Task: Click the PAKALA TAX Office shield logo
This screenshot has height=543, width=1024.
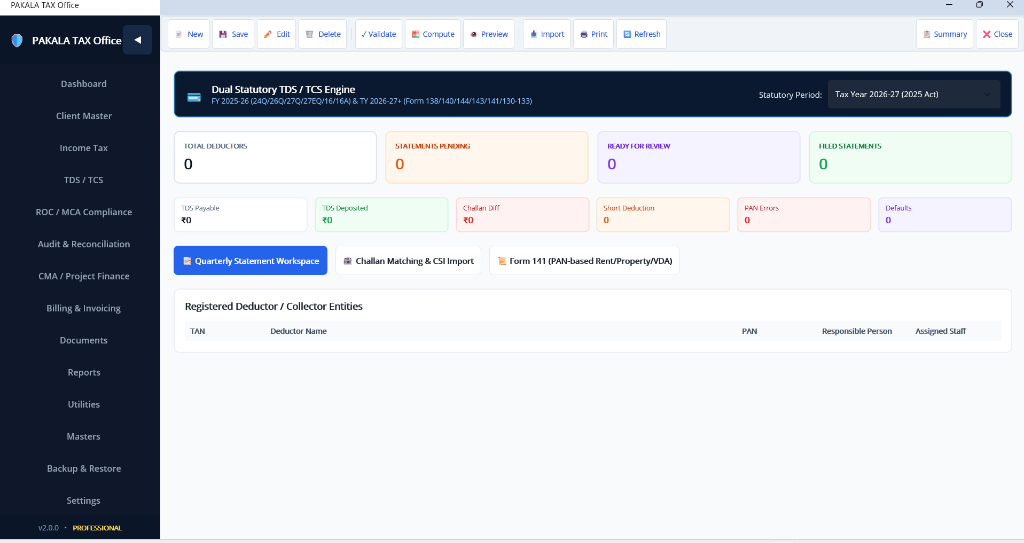Action: [17, 41]
